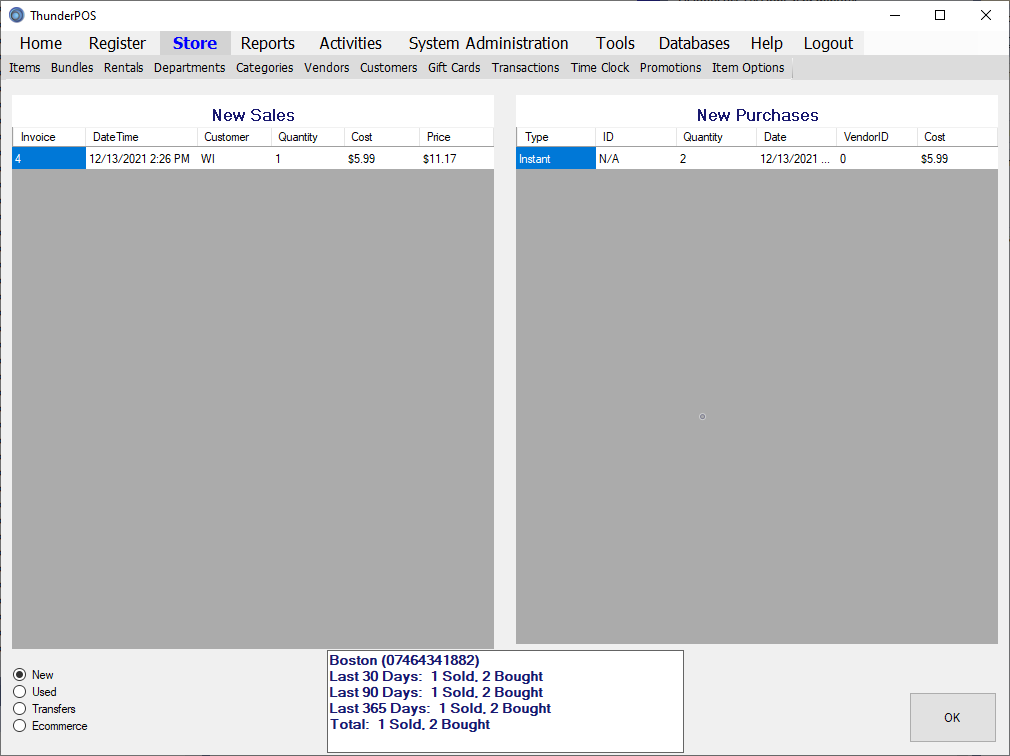Open Vendors from the submenu bar
The image size is (1010, 756).
click(327, 68)
